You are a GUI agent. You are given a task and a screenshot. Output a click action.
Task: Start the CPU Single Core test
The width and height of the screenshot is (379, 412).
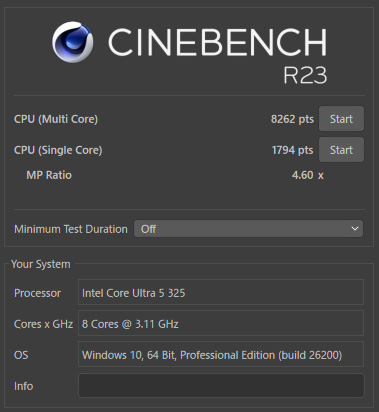coord(341,150)
